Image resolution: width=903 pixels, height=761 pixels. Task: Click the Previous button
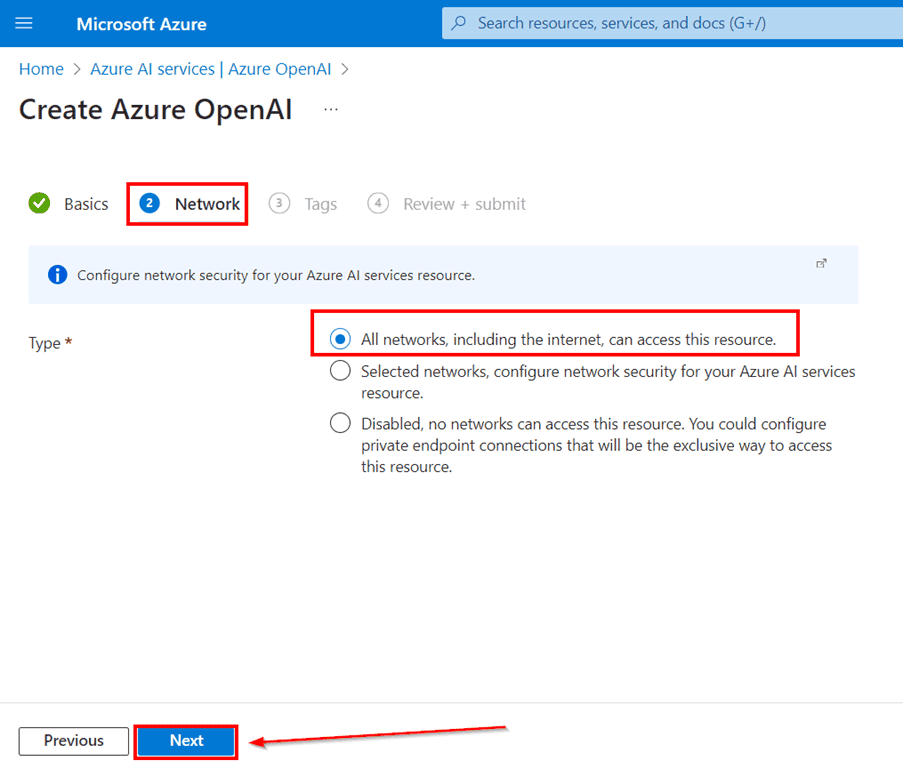click(73, 741)
